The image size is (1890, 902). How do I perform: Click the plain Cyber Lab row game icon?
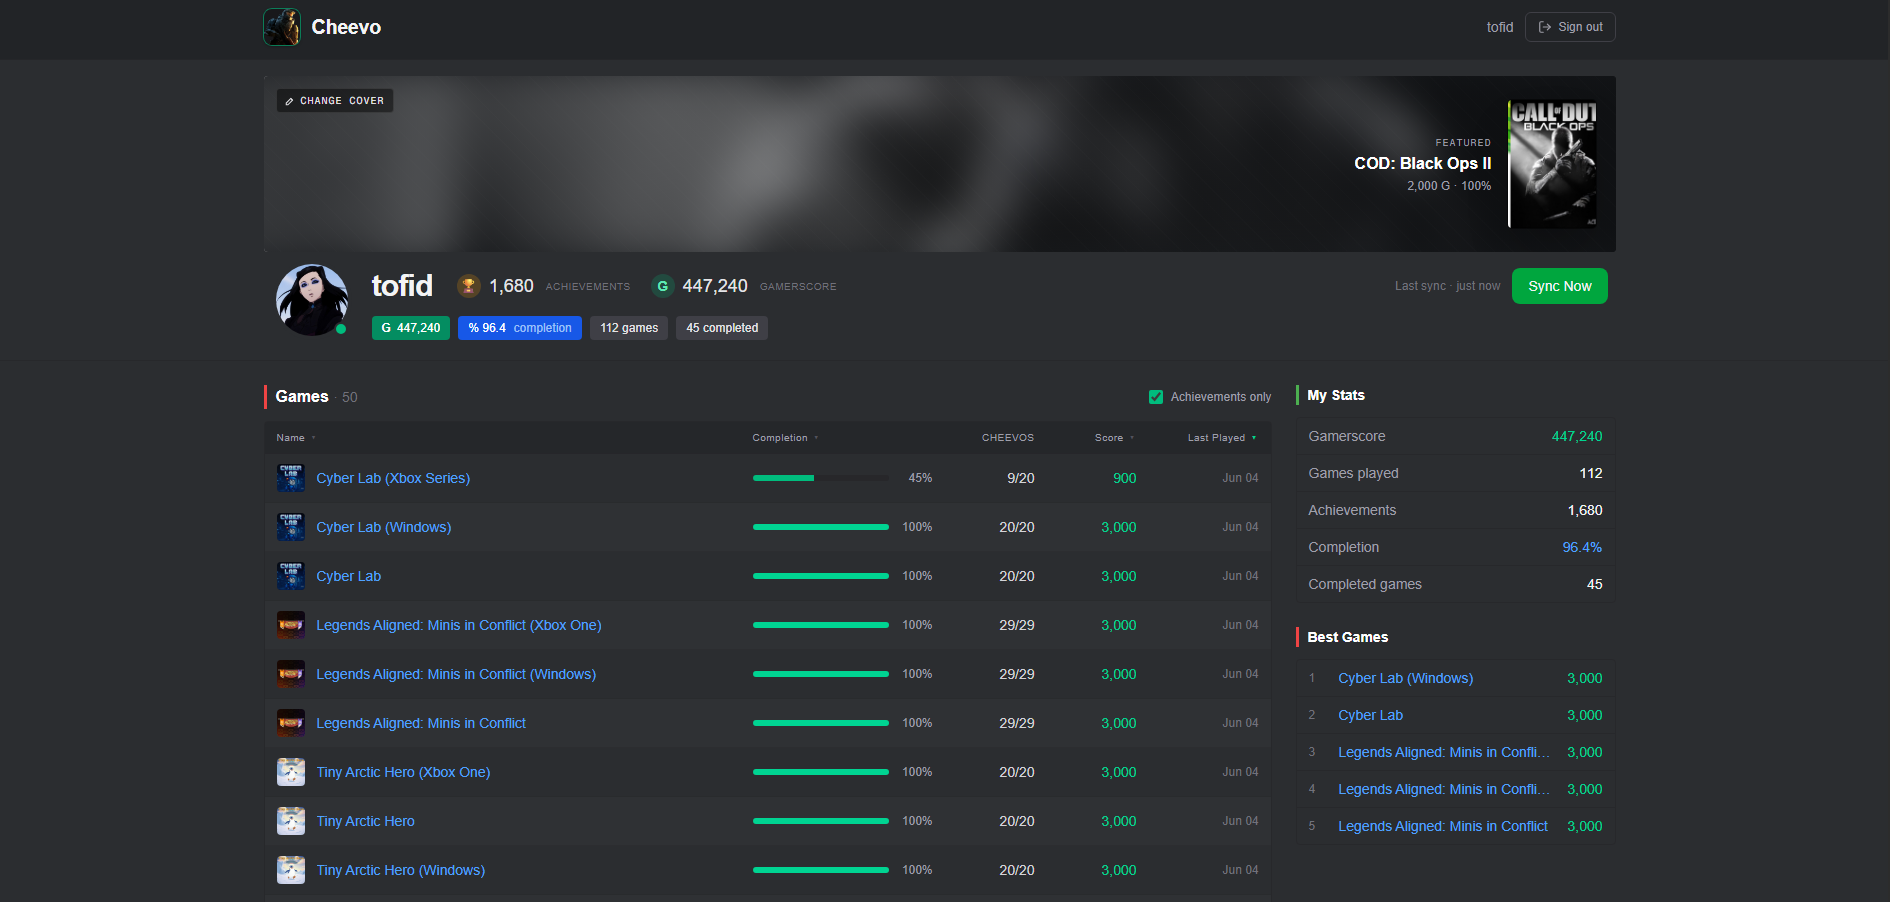tap(291, 576)
